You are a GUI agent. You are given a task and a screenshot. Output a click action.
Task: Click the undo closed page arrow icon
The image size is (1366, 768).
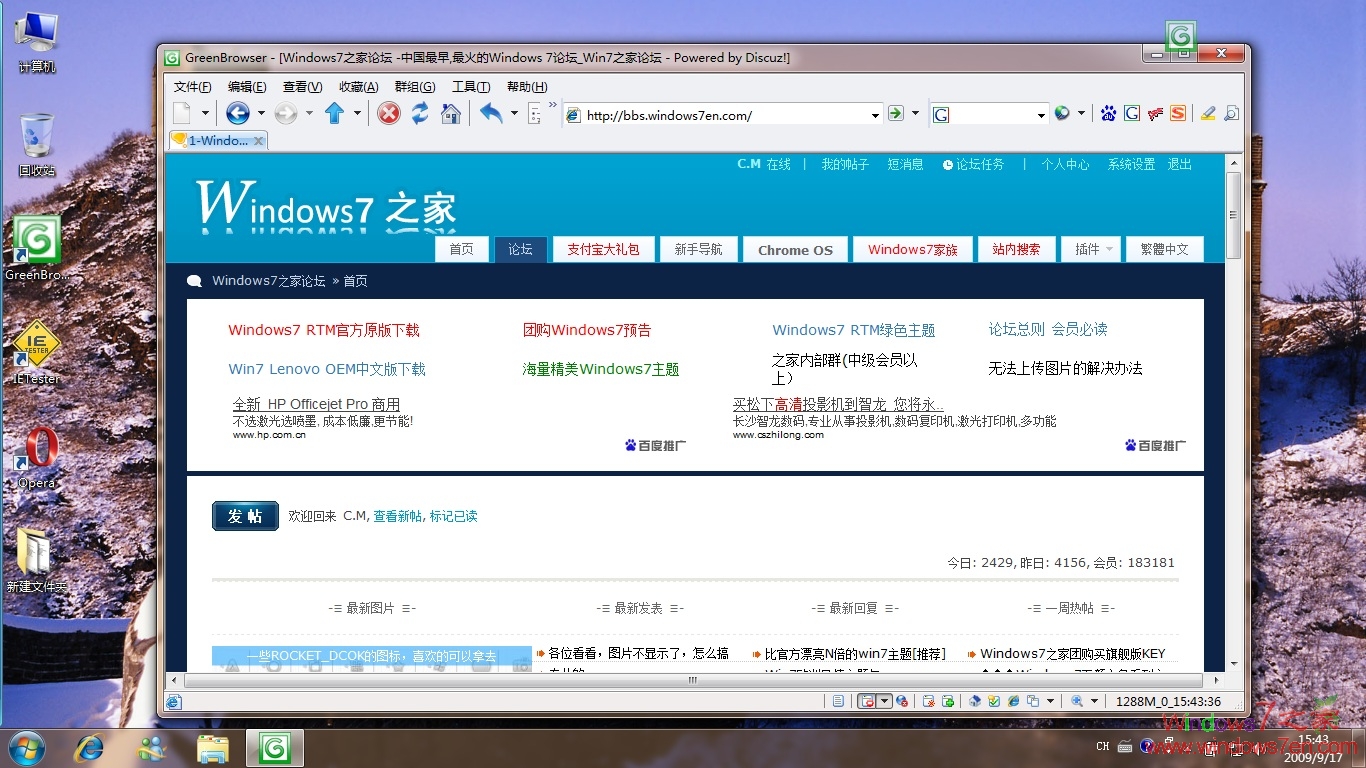(490, 113)
